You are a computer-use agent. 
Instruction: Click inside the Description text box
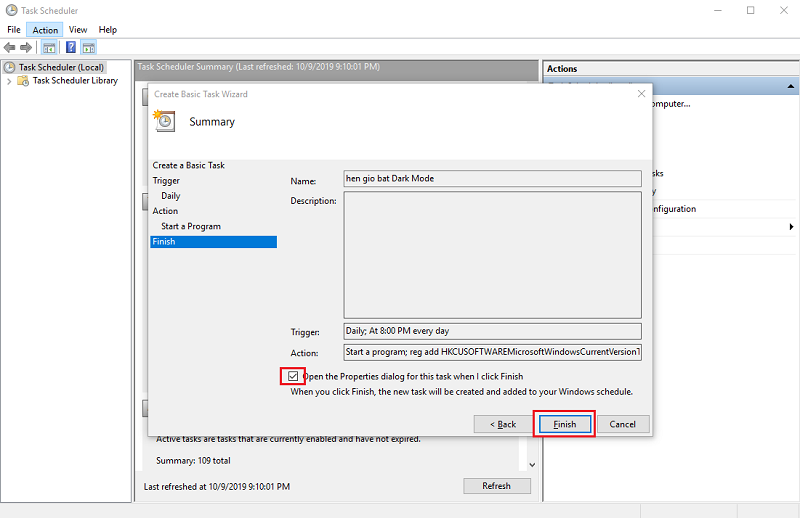point(492,255)
